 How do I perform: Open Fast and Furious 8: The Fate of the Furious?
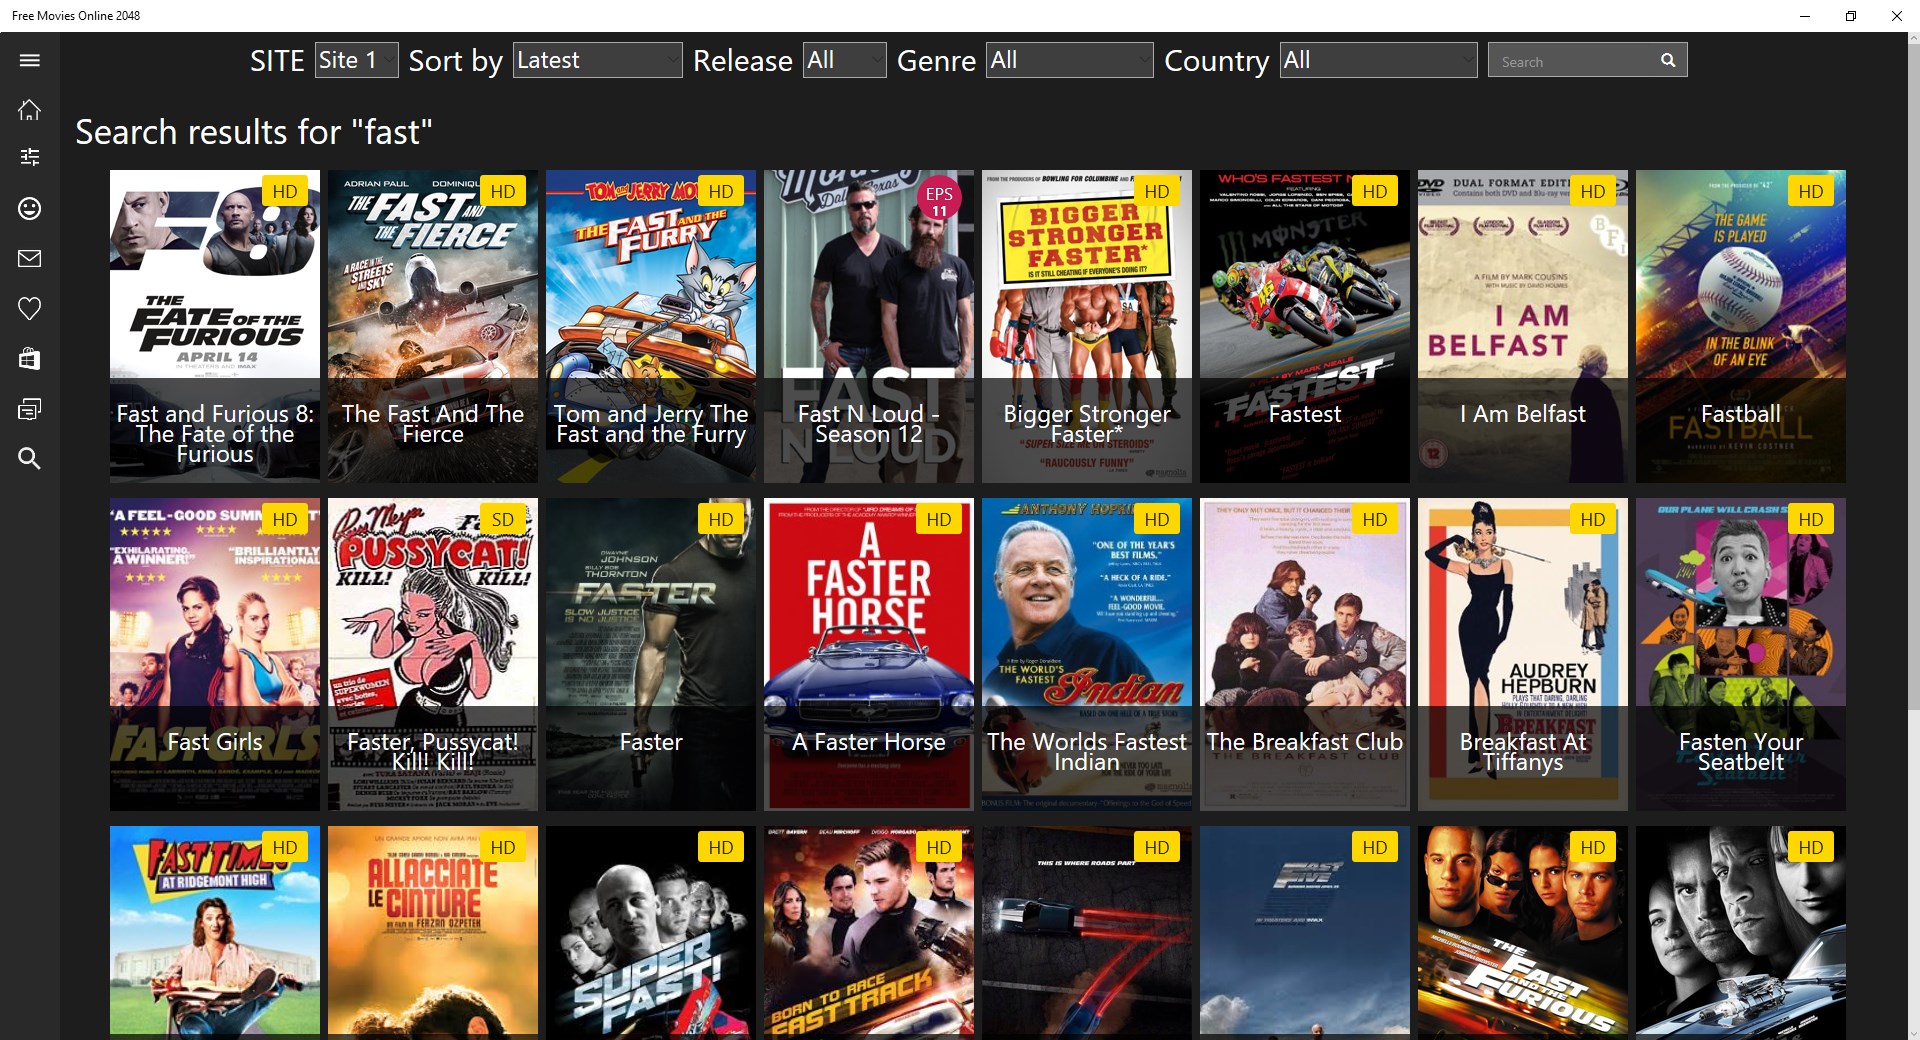pyautogui.click(x=215, y=326)
